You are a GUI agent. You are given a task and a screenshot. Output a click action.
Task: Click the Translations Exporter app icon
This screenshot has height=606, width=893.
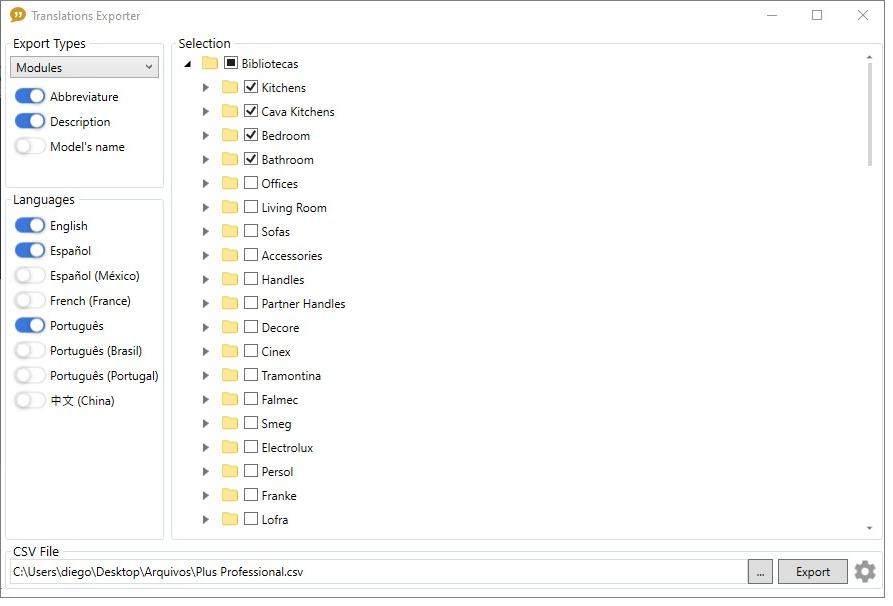click(x=18, y=15)
